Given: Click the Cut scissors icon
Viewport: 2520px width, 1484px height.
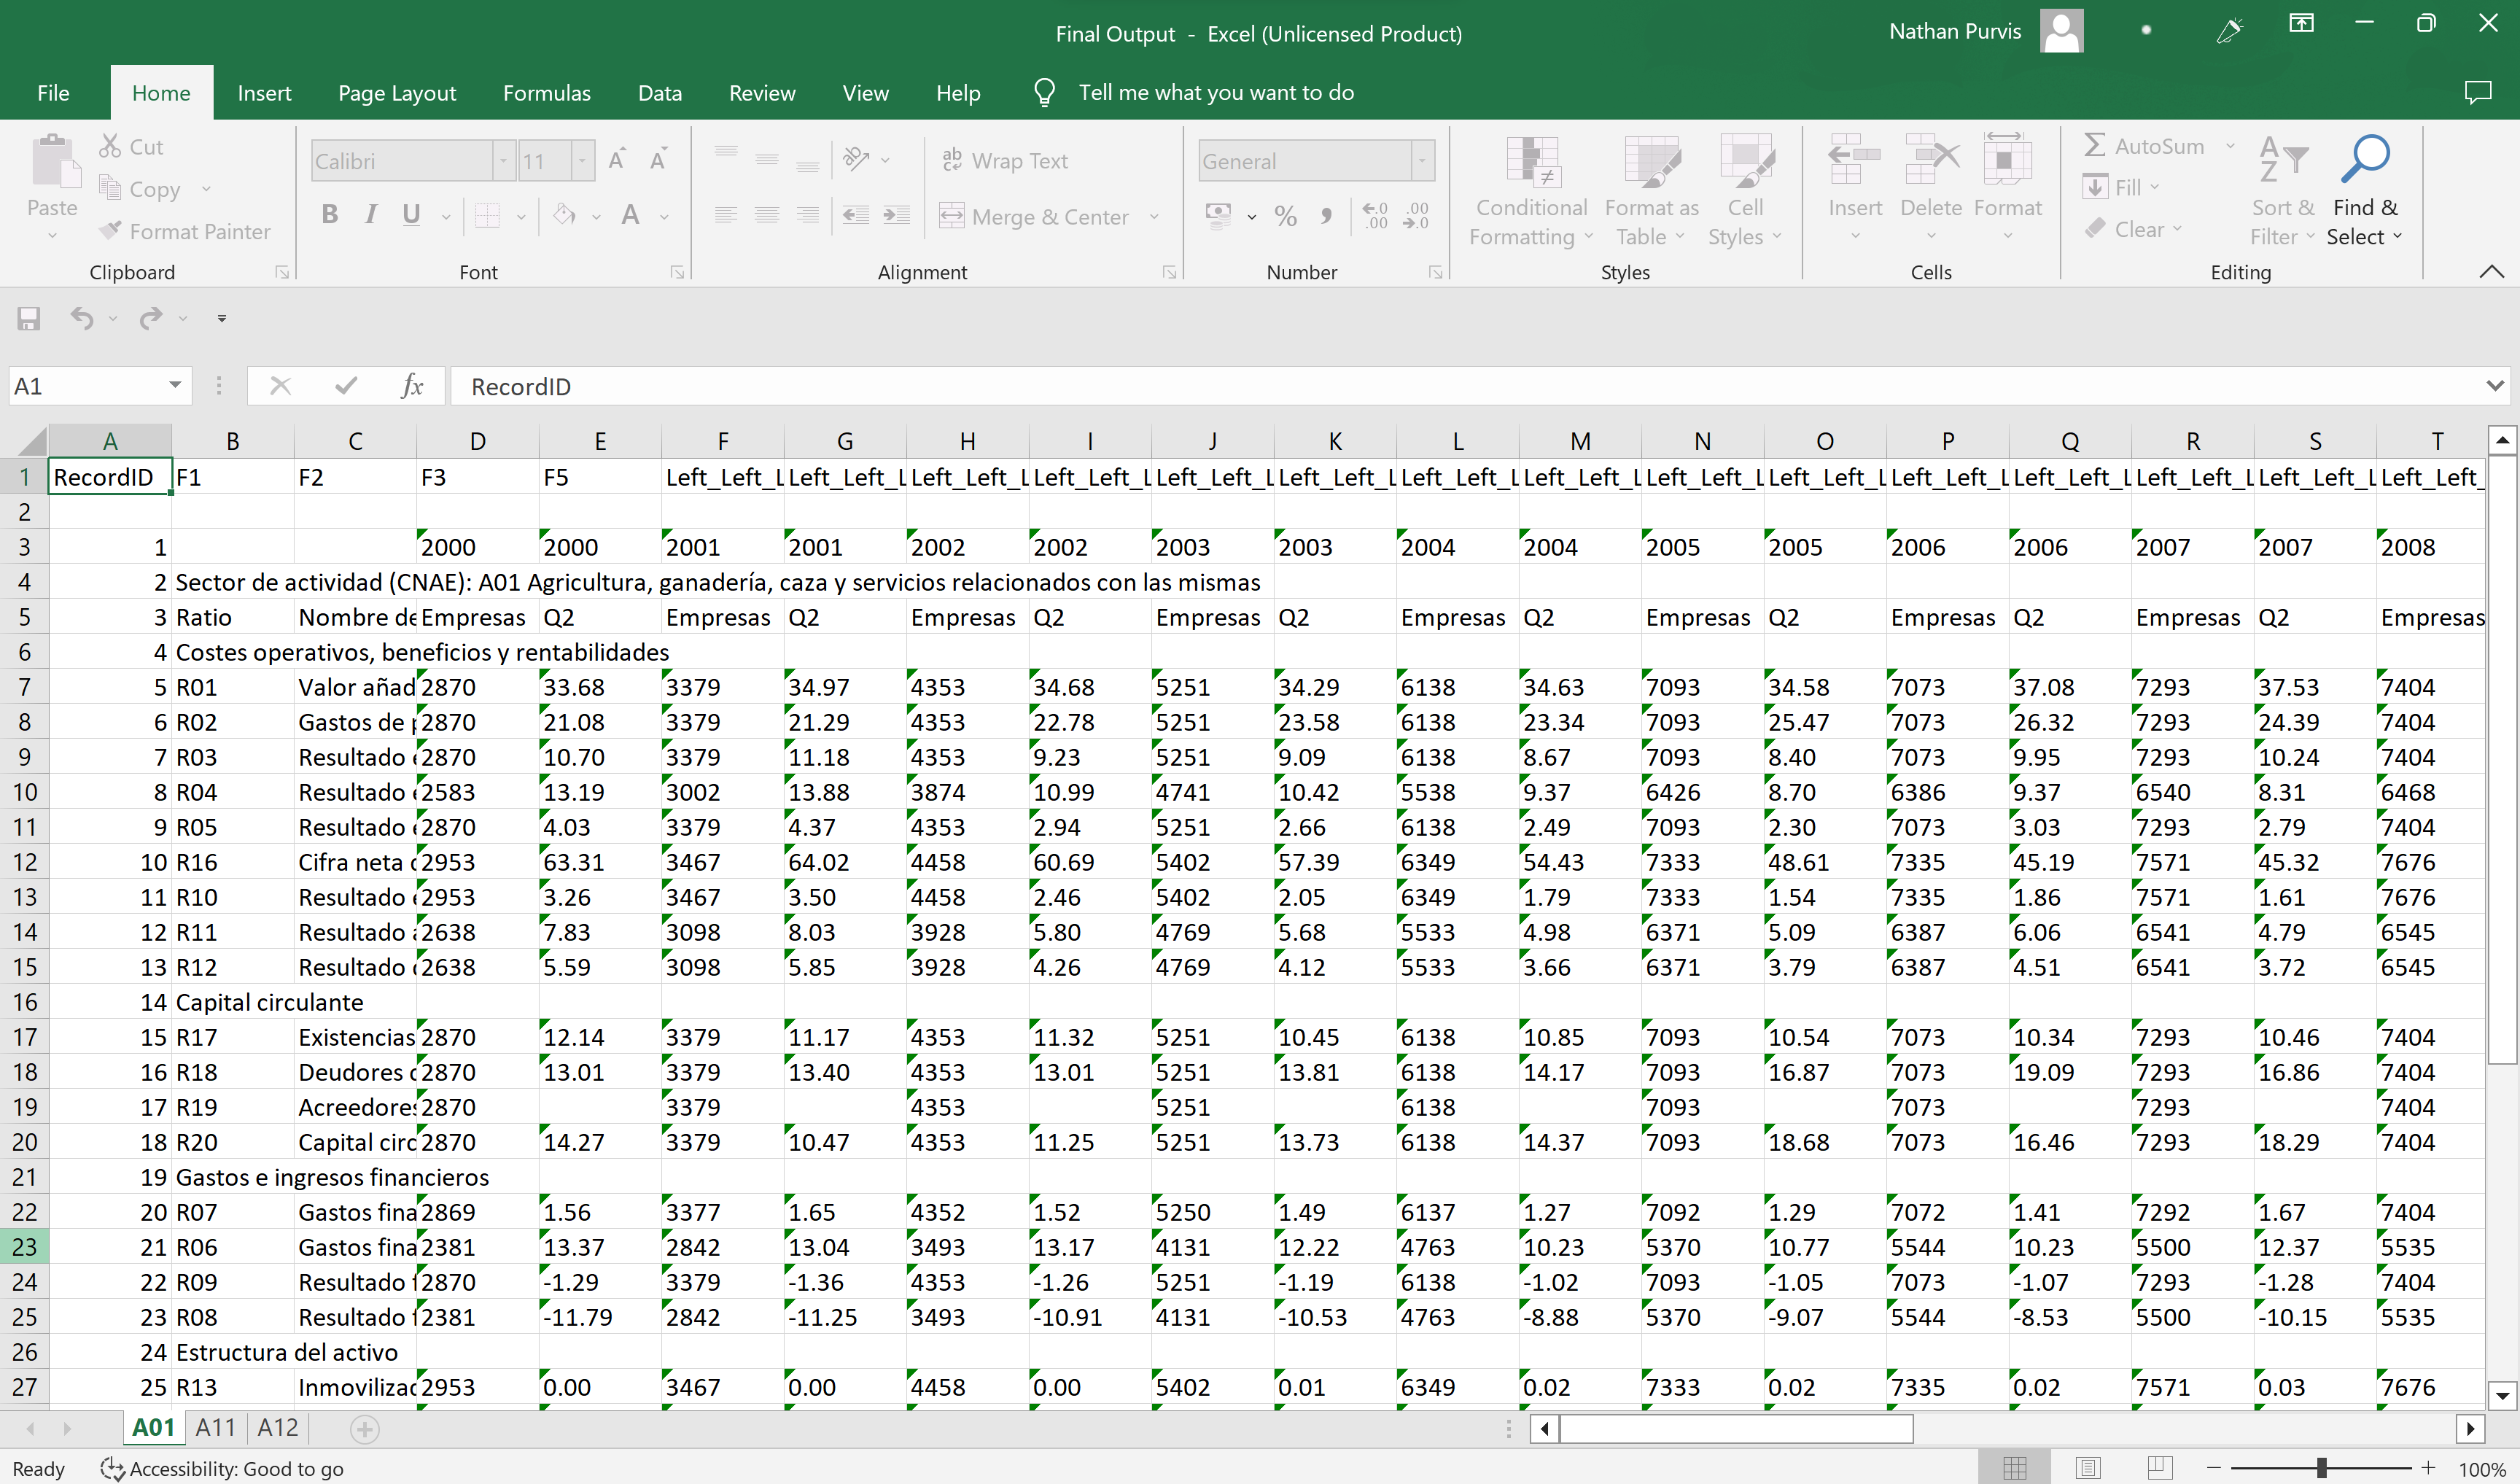Looking at the screenshot, I should [109, 146].
